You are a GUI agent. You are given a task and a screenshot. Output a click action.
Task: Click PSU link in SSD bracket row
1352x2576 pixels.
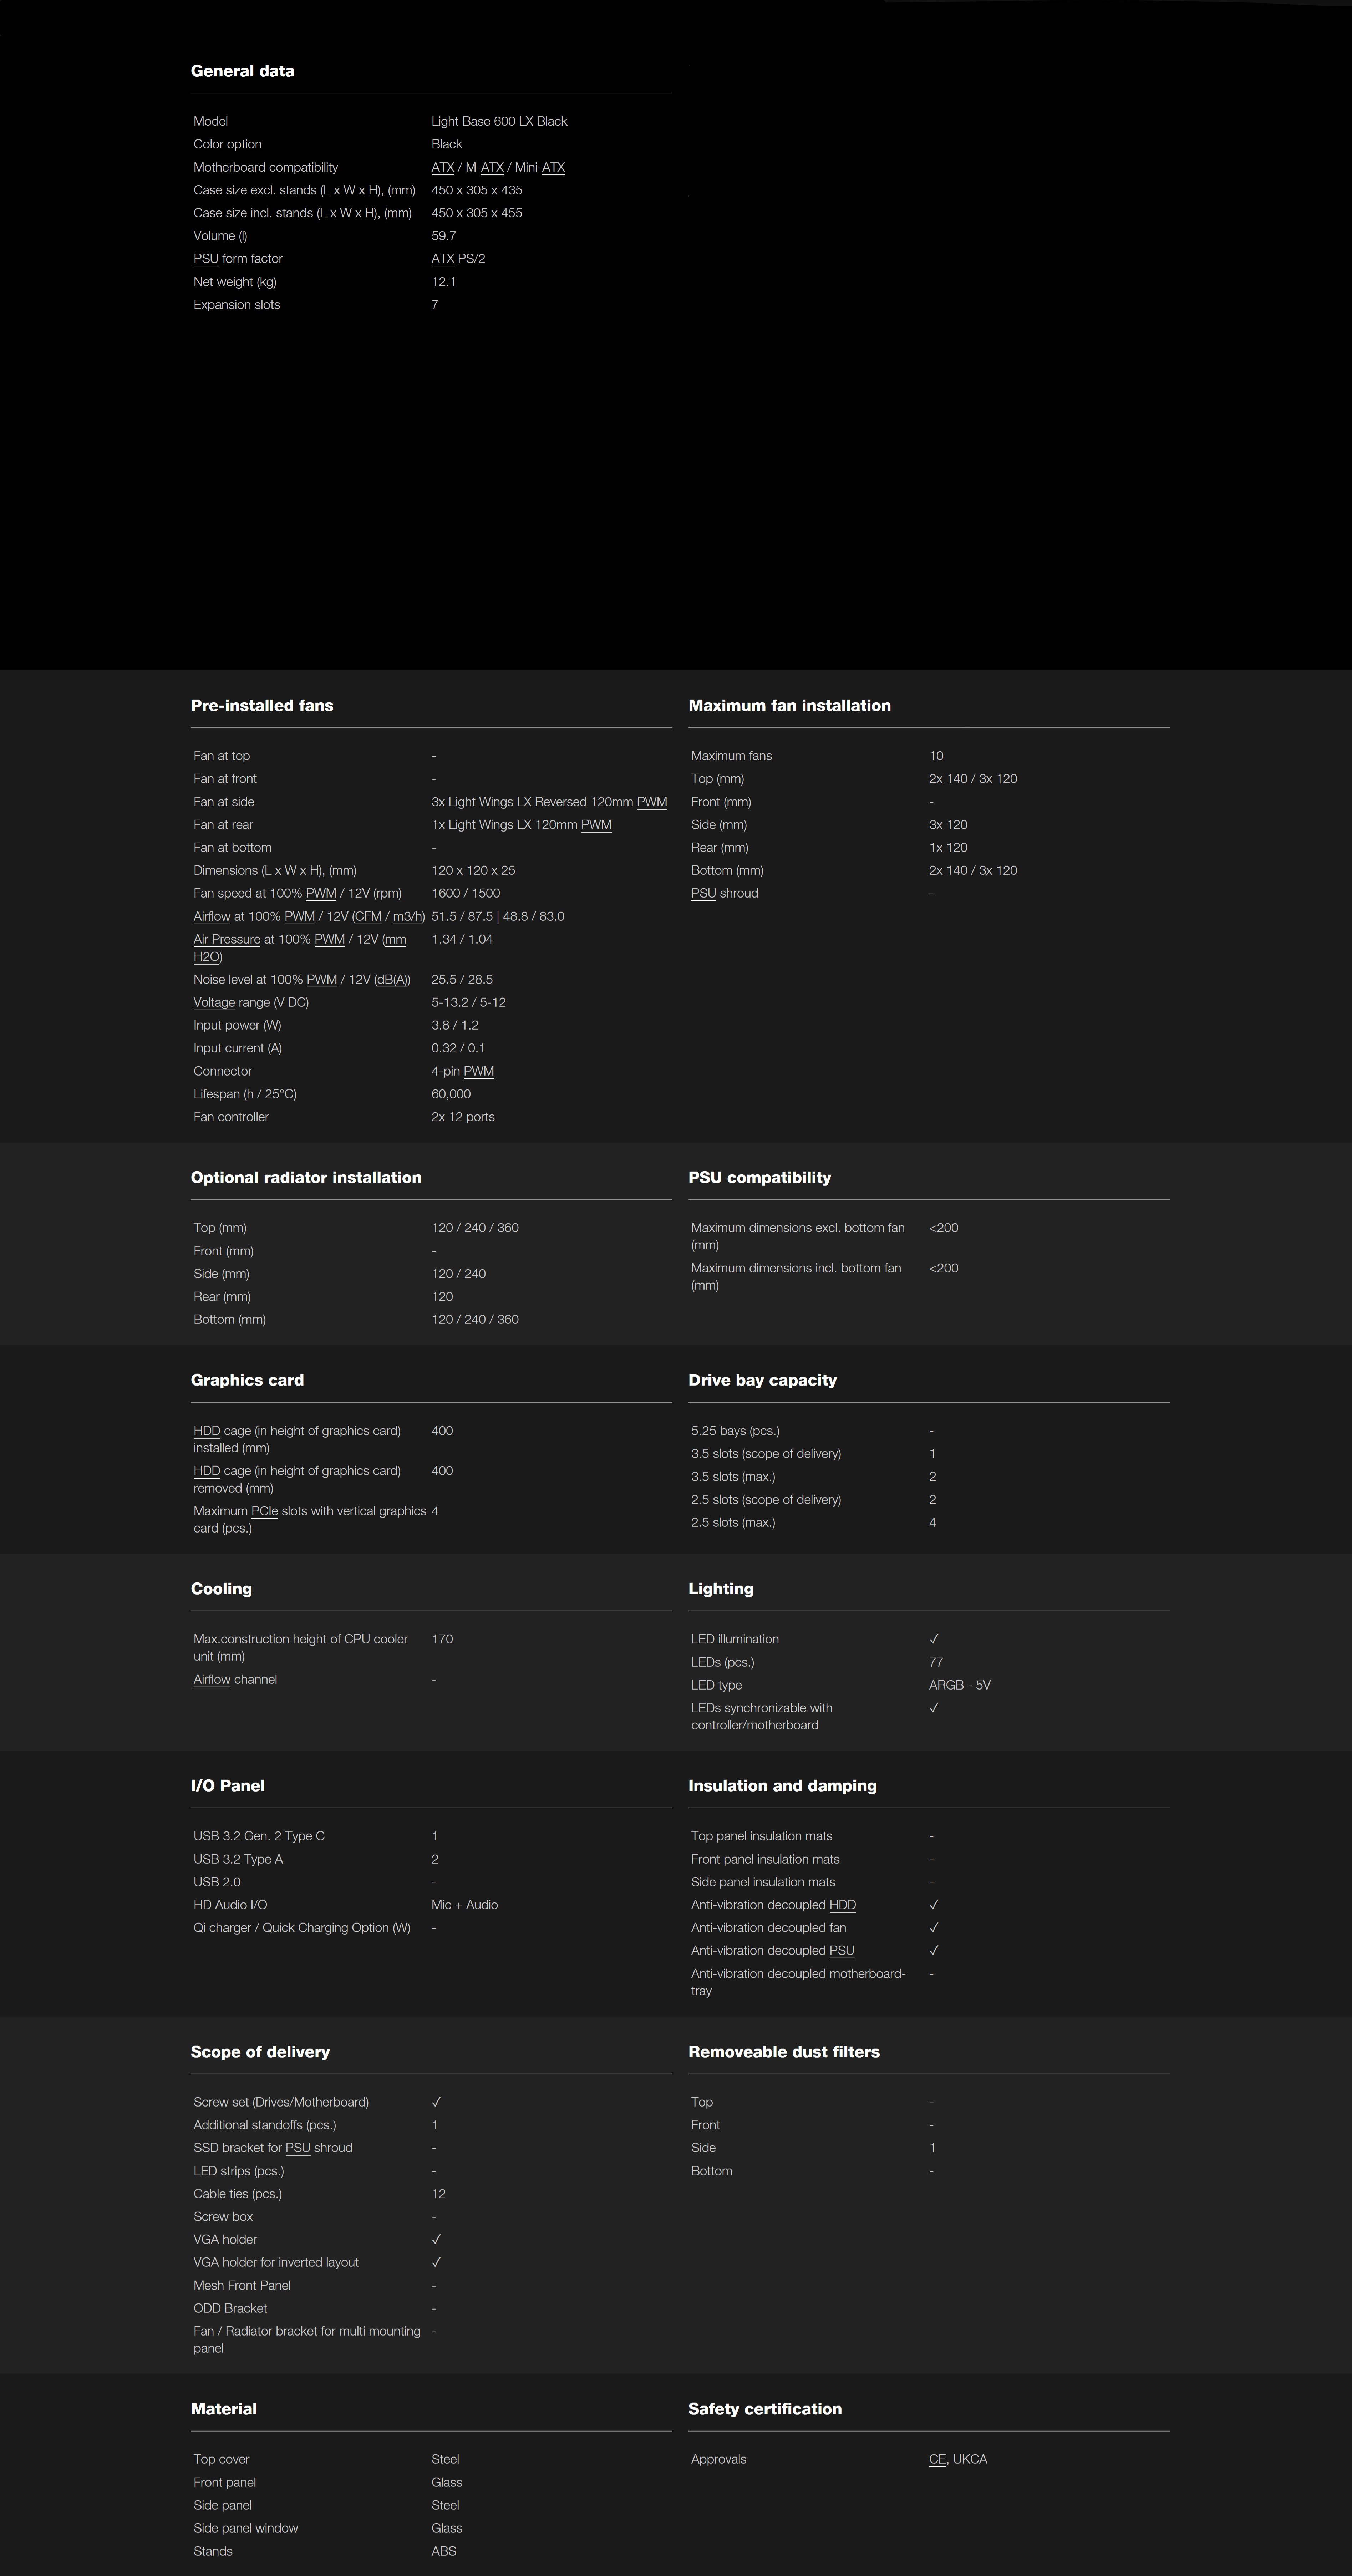[x=298, y=2148]
